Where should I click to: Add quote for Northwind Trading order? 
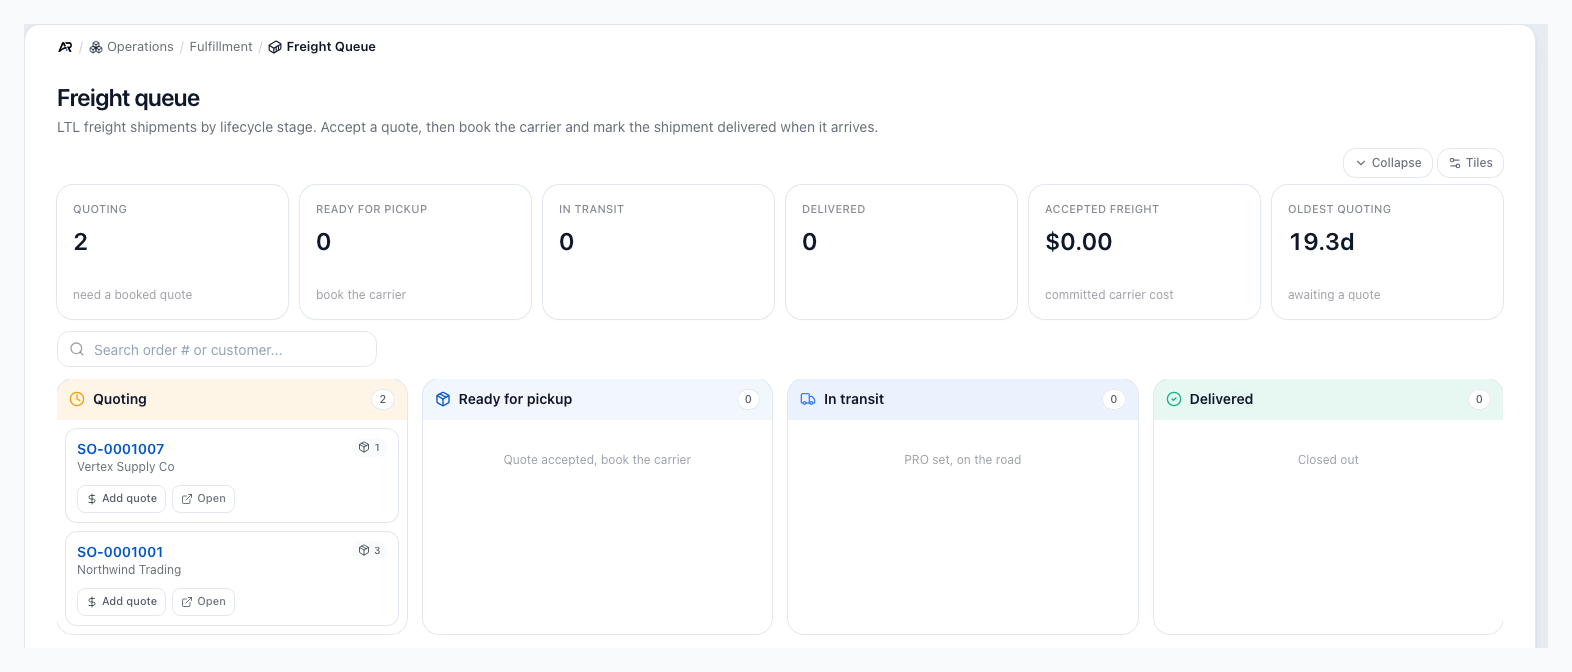pyautogui.click(x=121, y=602)
